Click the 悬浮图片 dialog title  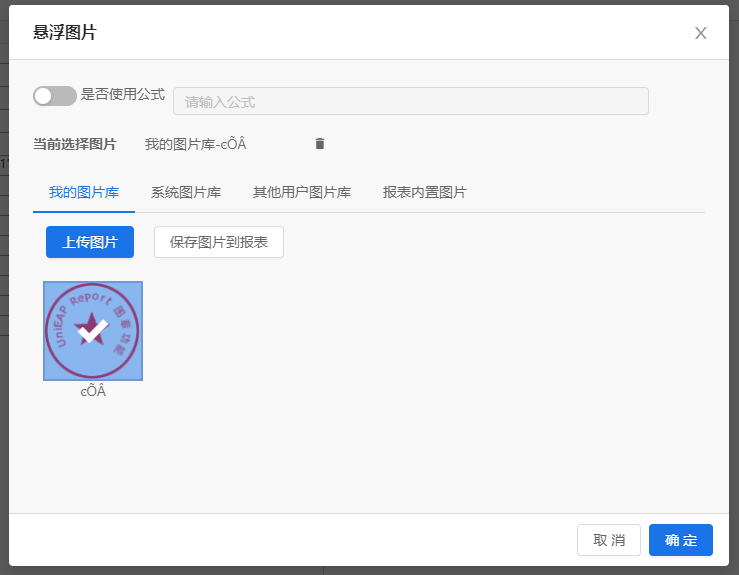pos(65,33)
